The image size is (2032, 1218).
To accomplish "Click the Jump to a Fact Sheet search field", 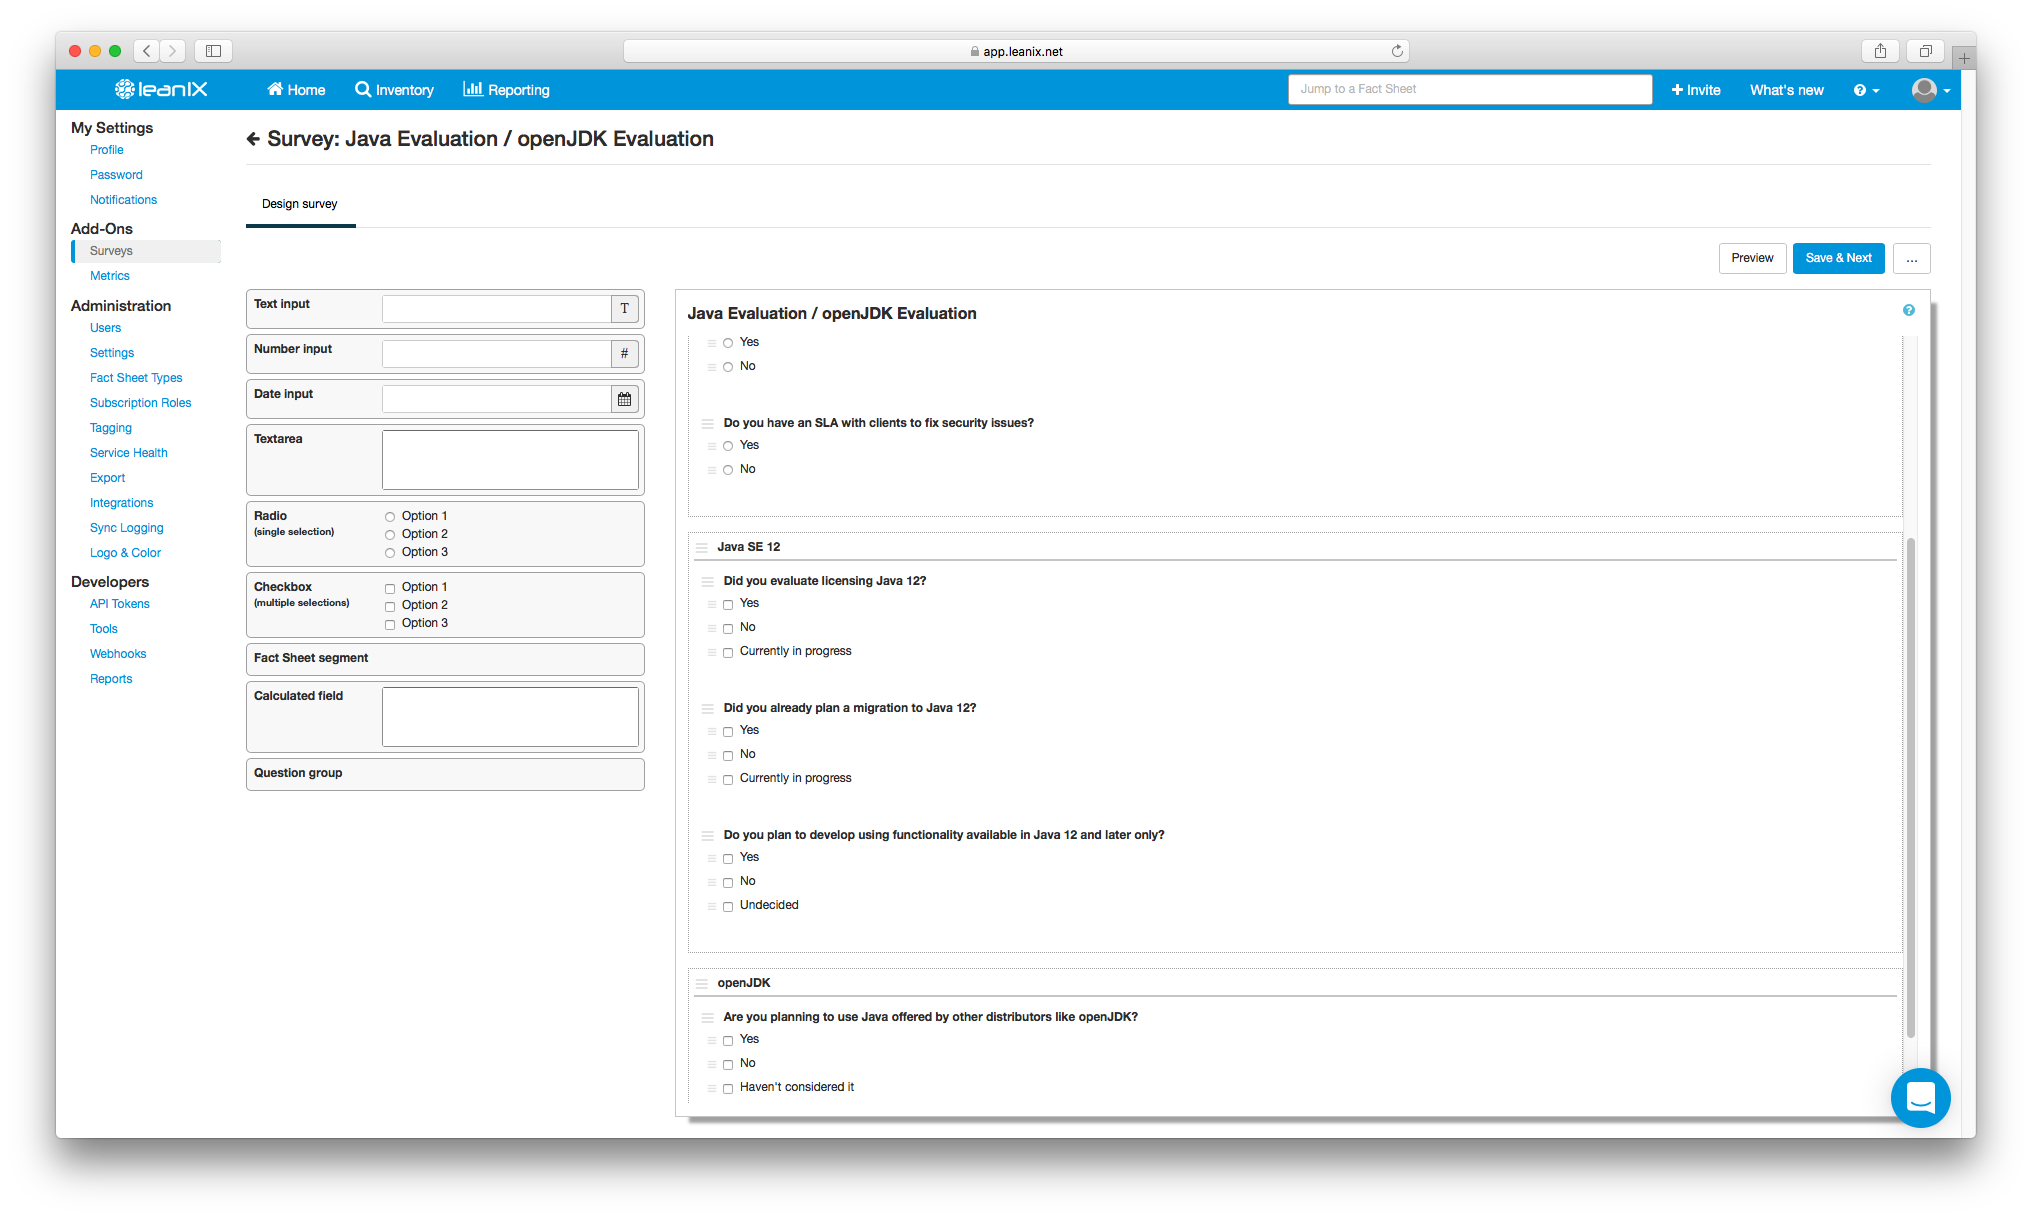I will click(1470, 89).
